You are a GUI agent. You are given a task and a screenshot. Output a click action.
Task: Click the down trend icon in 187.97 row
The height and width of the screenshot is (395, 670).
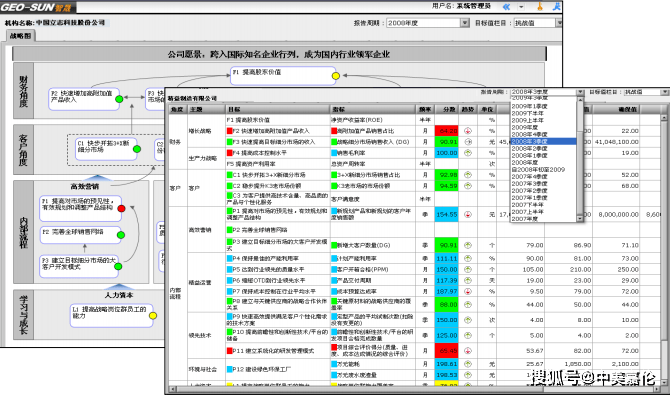pyautogui.click(x=468, y=292)
